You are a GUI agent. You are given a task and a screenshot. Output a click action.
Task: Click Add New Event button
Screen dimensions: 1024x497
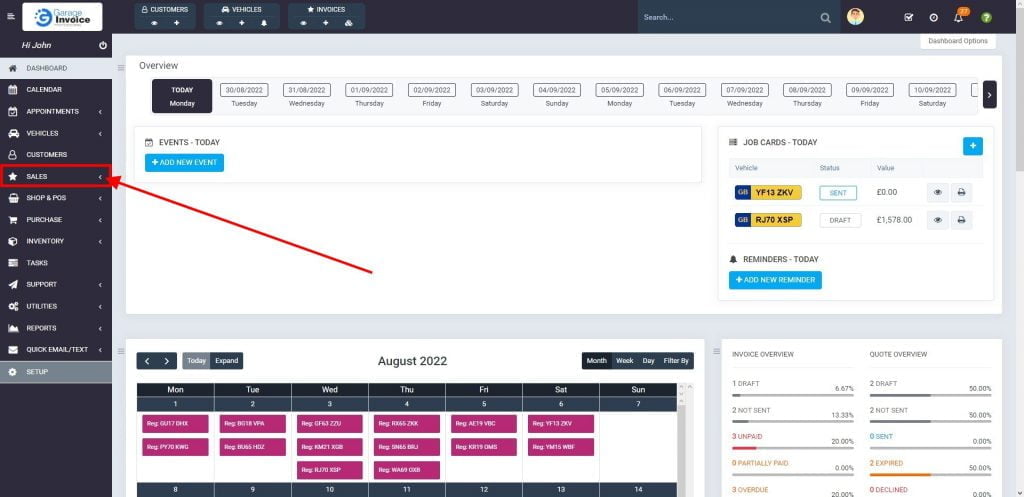184,163
